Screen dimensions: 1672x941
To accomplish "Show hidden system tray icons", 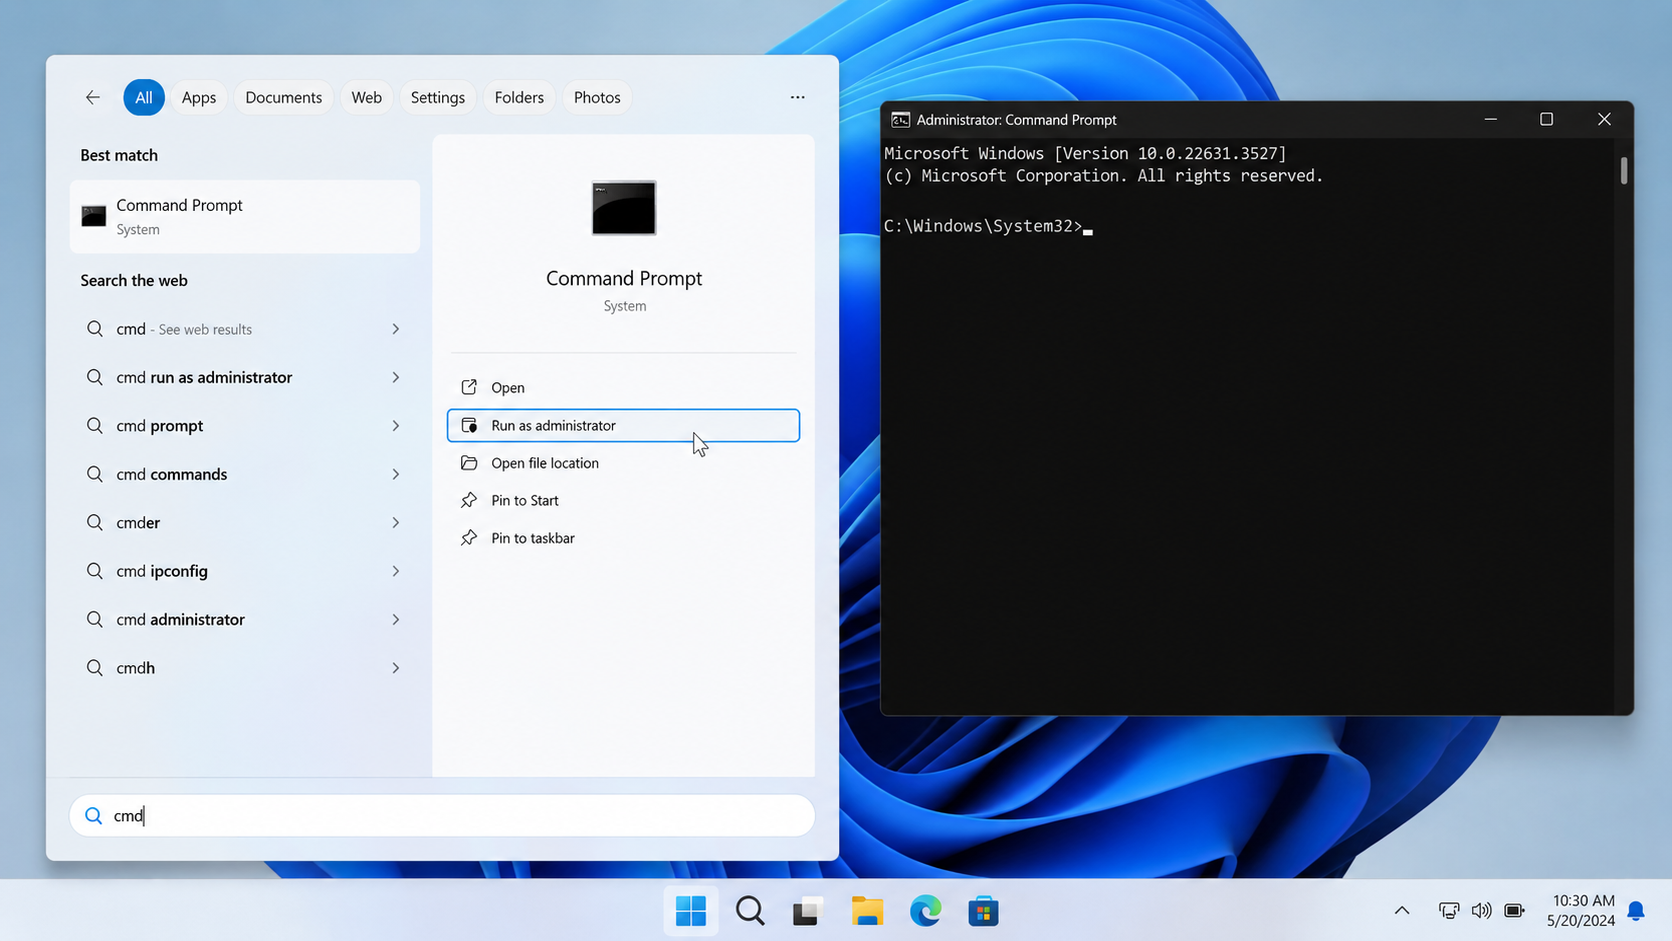I will [x=1402, y=910].
